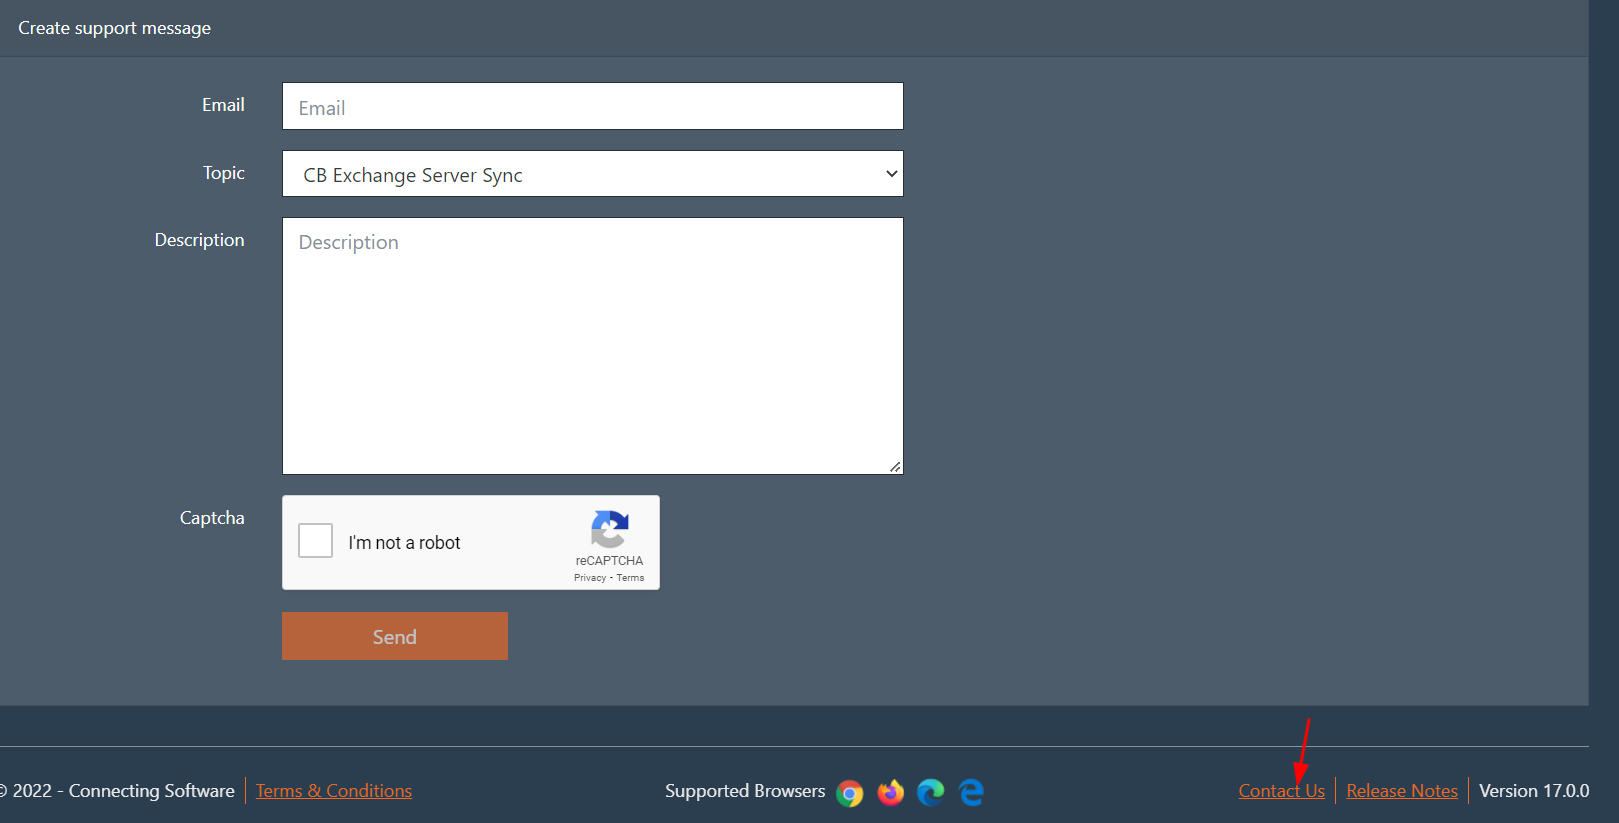The height and width of the screenshot is (823, 1619).
Task: Open the Terms & Conditions link
Action: (334, 791)
